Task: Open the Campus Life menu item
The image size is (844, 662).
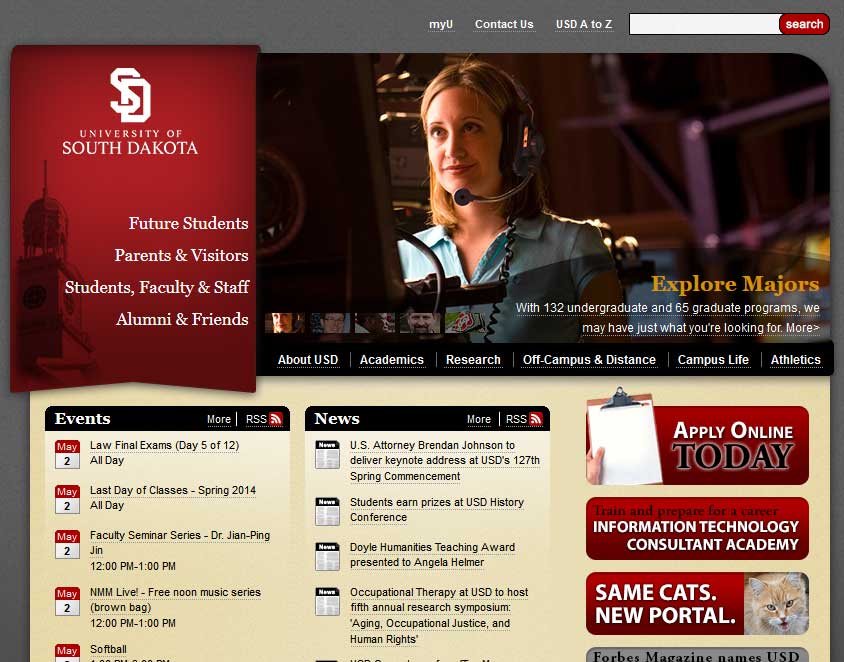Action: pyautogui.click(x=713, y=360)
